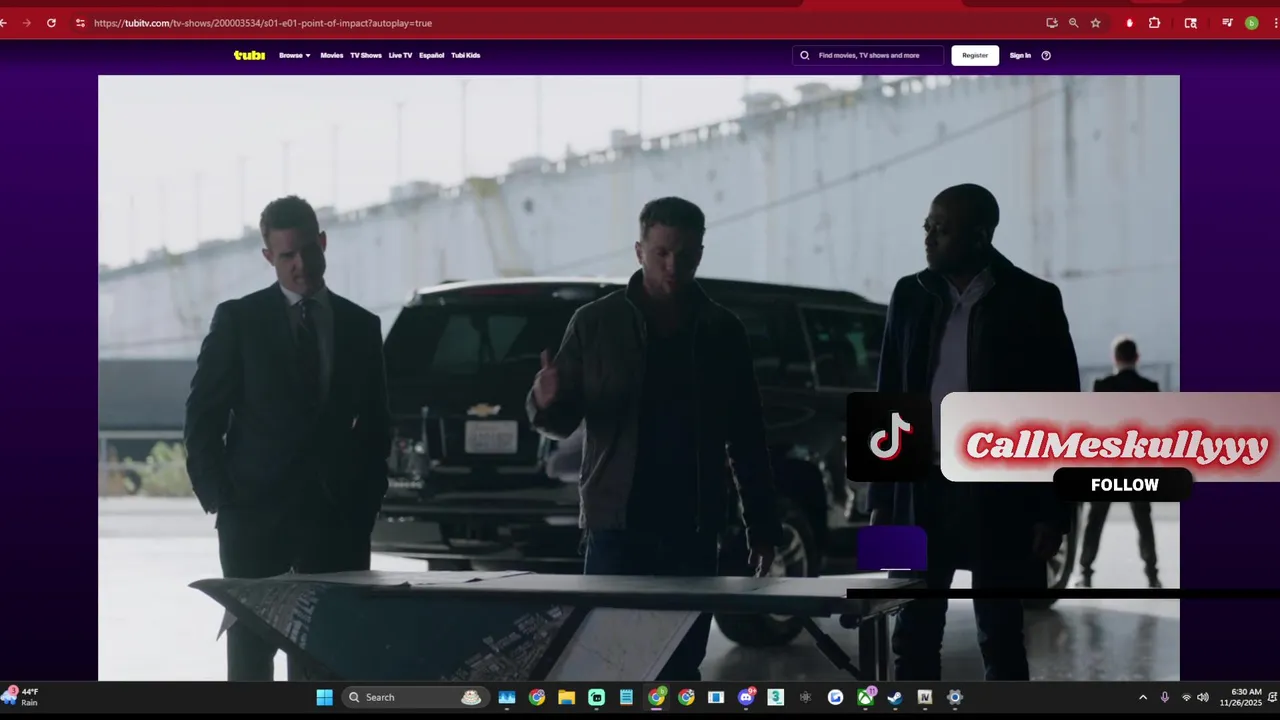Open the Xbox app taskbar icon
Screen dimensions: 1280x720
click(x=865, y=697)
